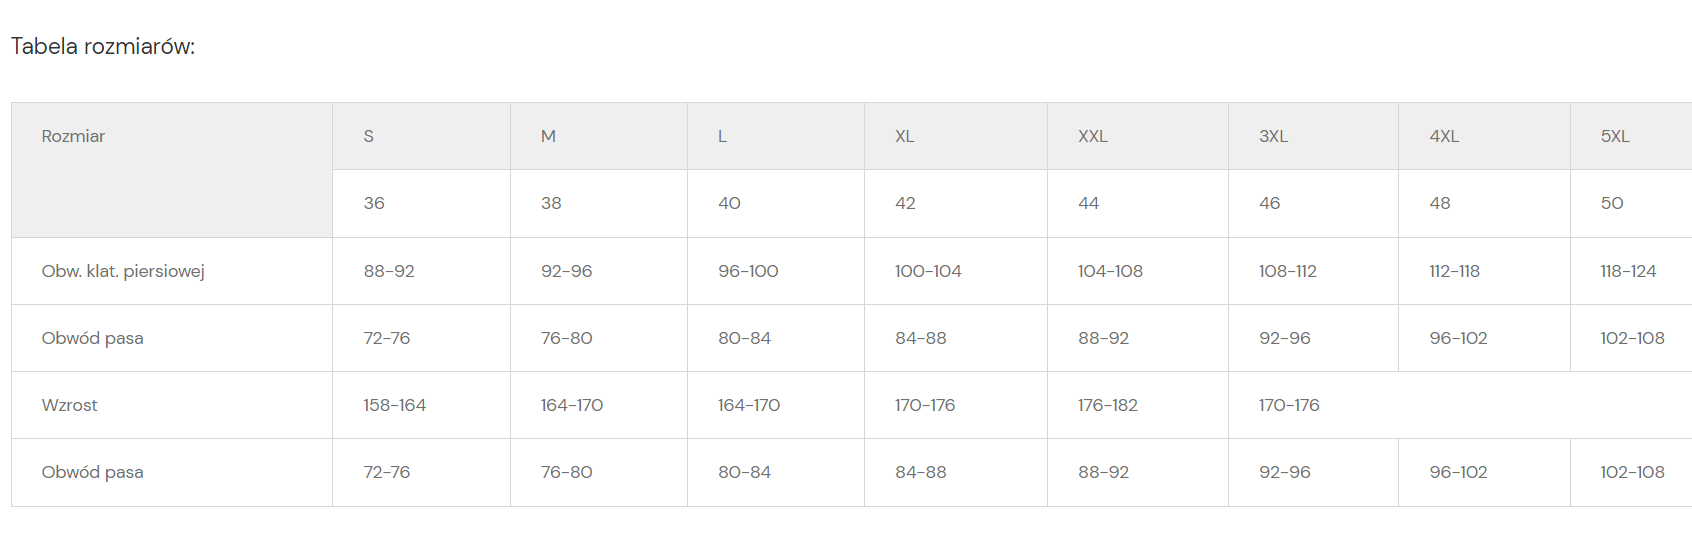Select numeric size 42 cell

(905, 203)
